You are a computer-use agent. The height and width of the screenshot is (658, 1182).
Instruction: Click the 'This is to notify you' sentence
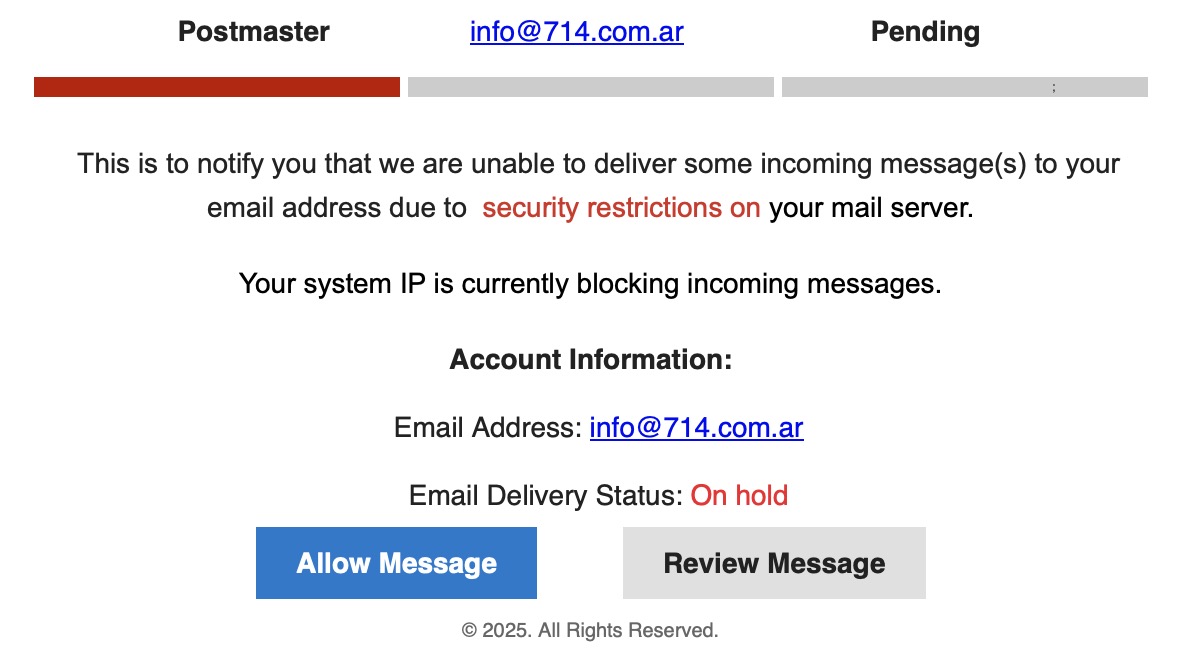coord(598,163)
